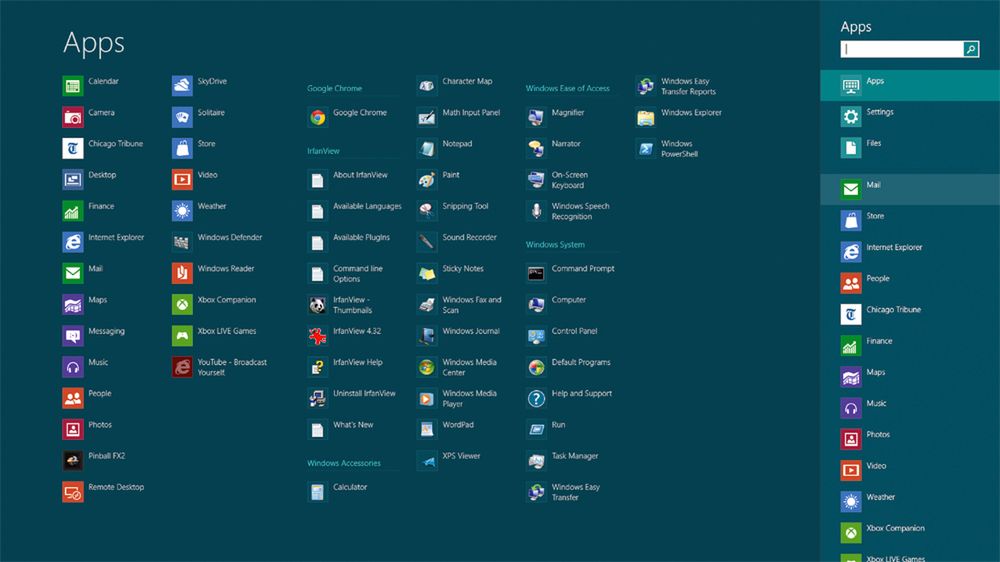The image size is (1000, 562).
Task: Open Default Programs entry
Action: point(569,367)
